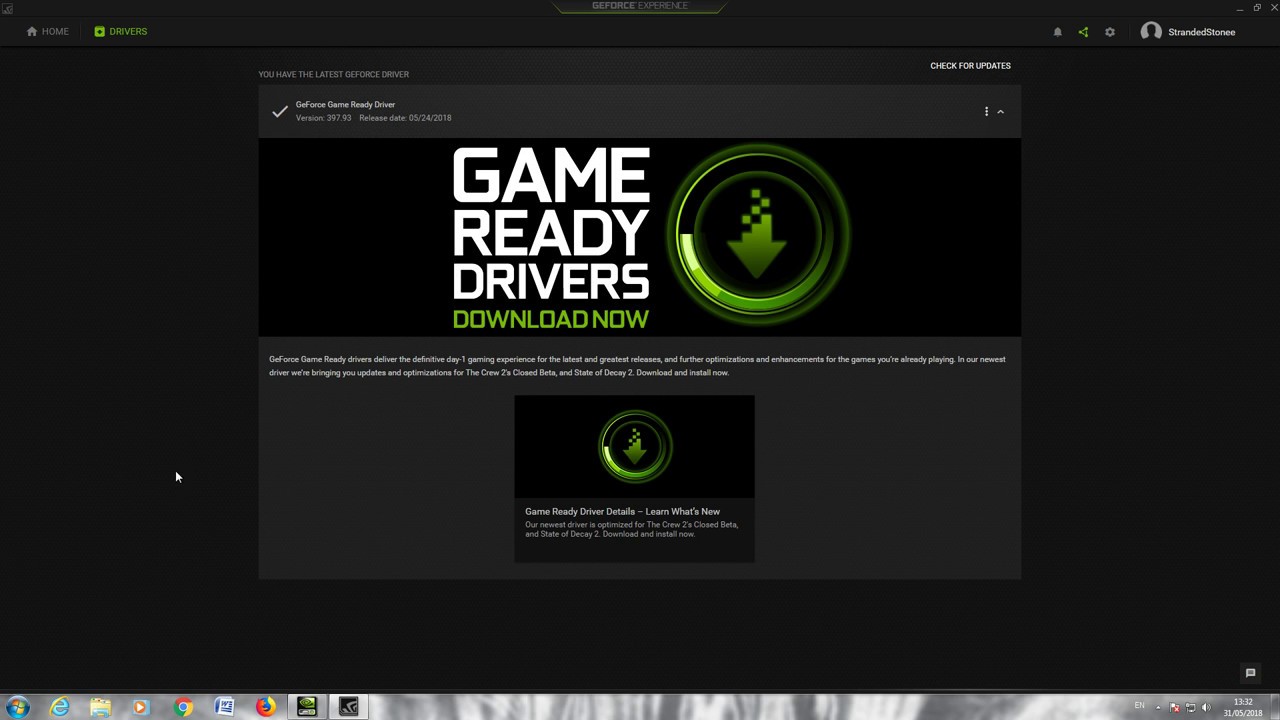Select the Game Ready driver description paragraph
This screenshot has width=1280, height=720.
637,366
